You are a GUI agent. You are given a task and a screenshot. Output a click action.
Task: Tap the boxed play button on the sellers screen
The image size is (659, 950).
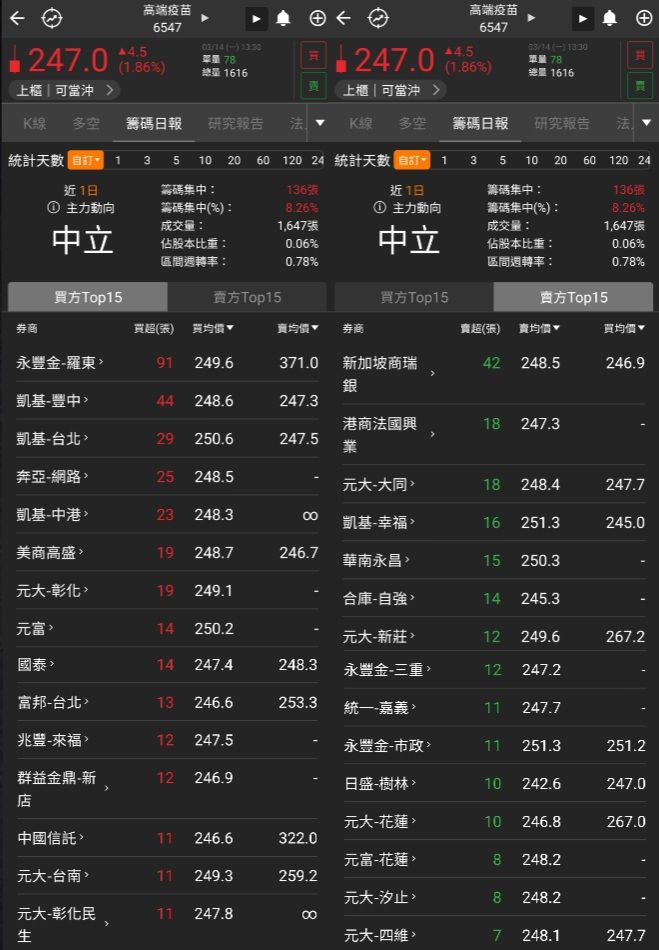pyautogui.click(x=583, y=19)
